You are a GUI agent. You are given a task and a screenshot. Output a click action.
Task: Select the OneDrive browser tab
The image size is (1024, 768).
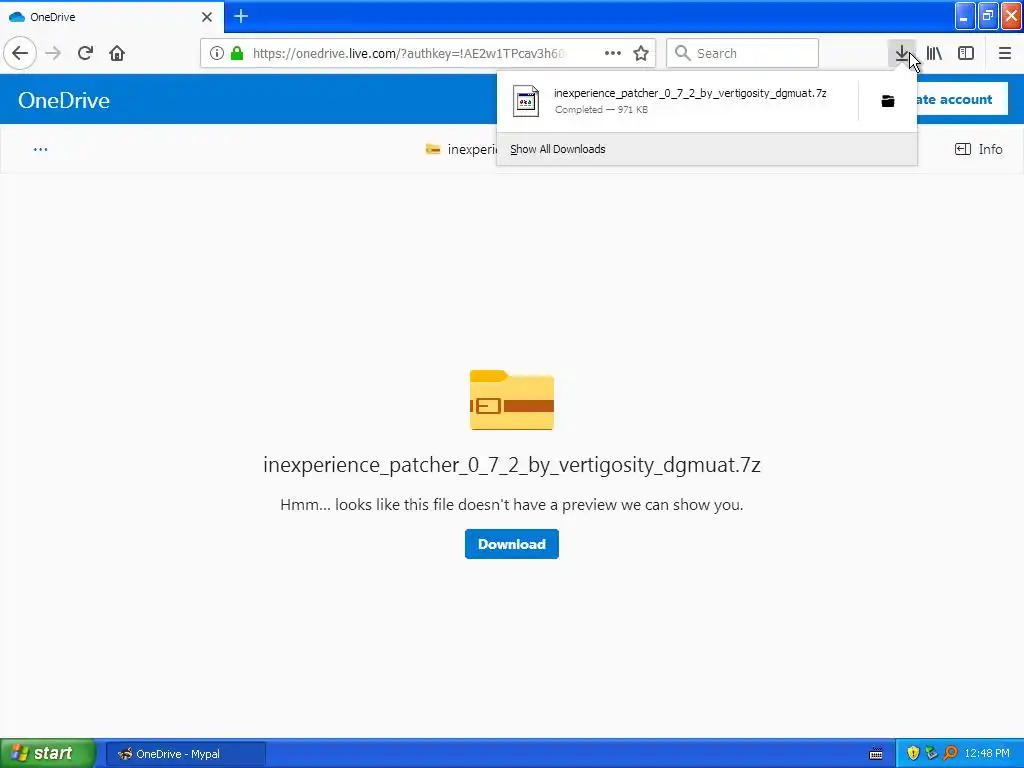click(x=112, y=17)
